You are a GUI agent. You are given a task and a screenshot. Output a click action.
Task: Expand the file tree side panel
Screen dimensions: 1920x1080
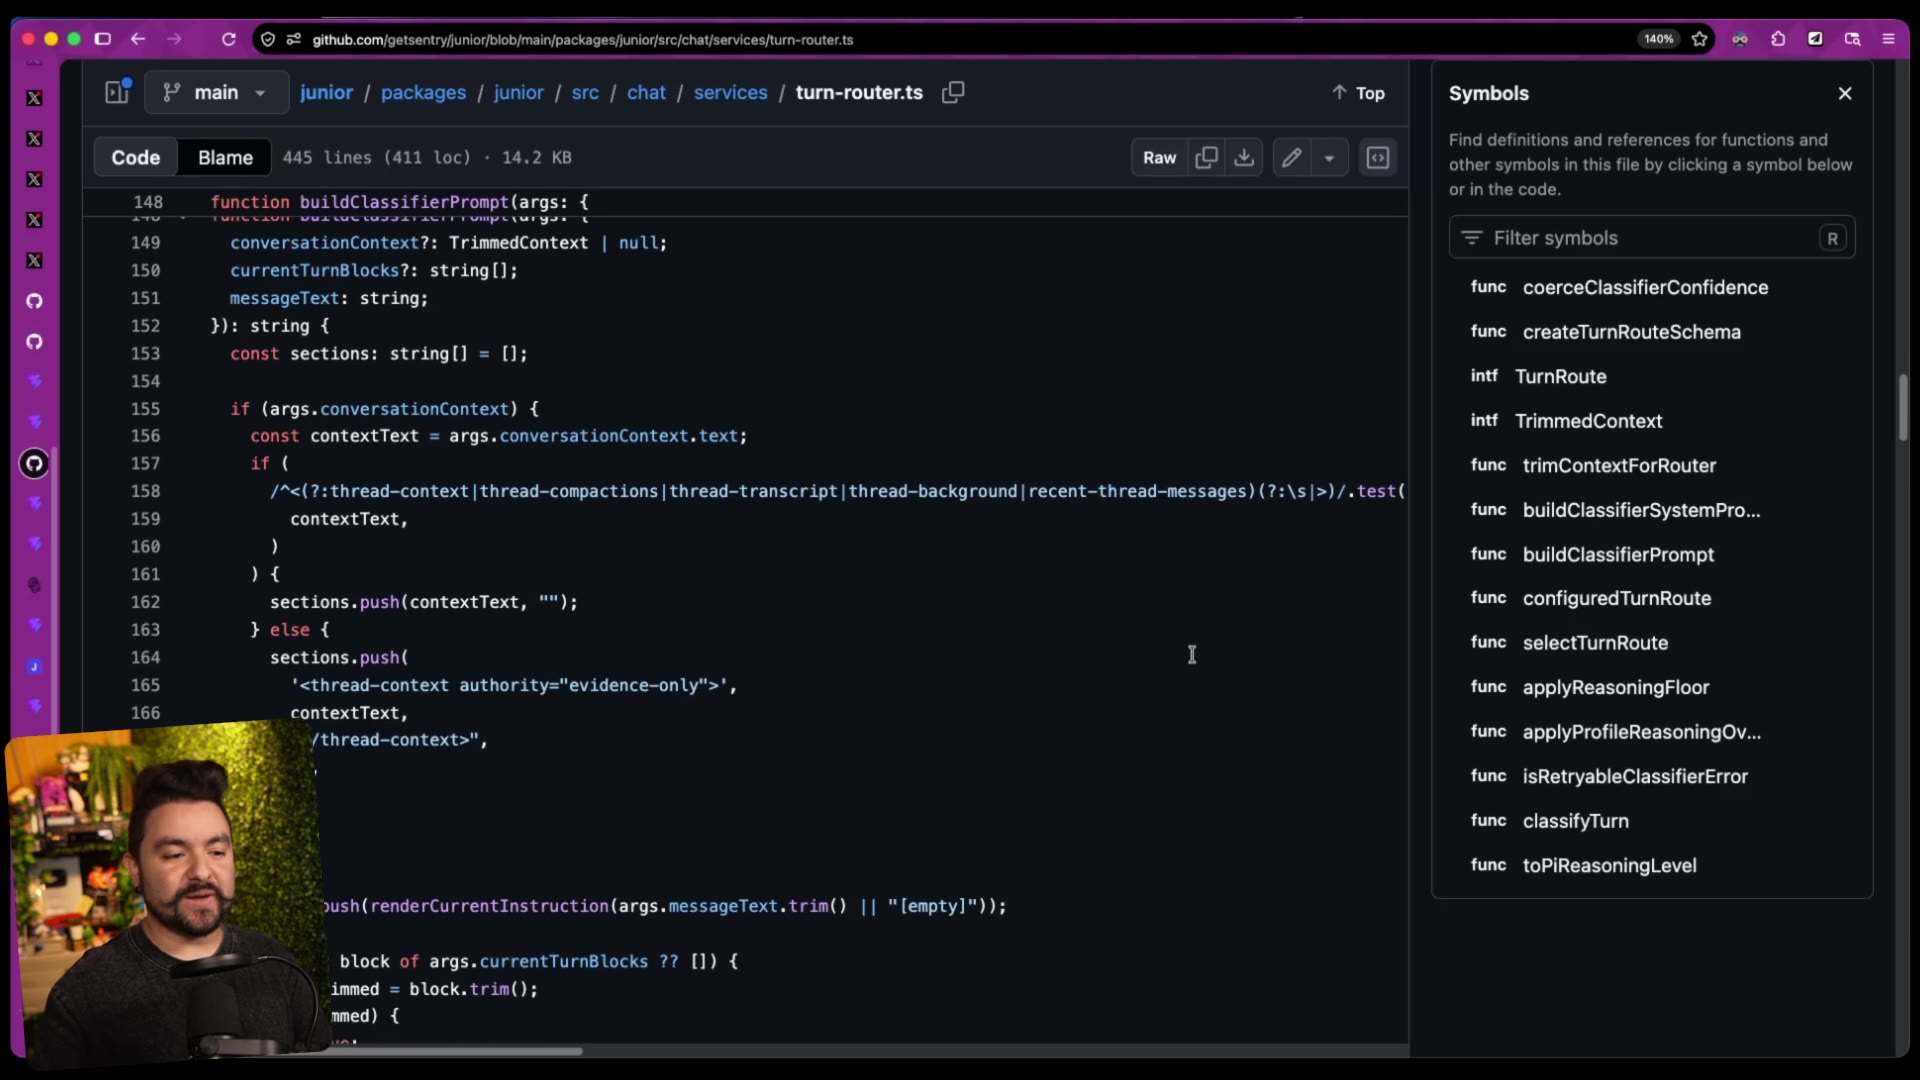[117, 92]
